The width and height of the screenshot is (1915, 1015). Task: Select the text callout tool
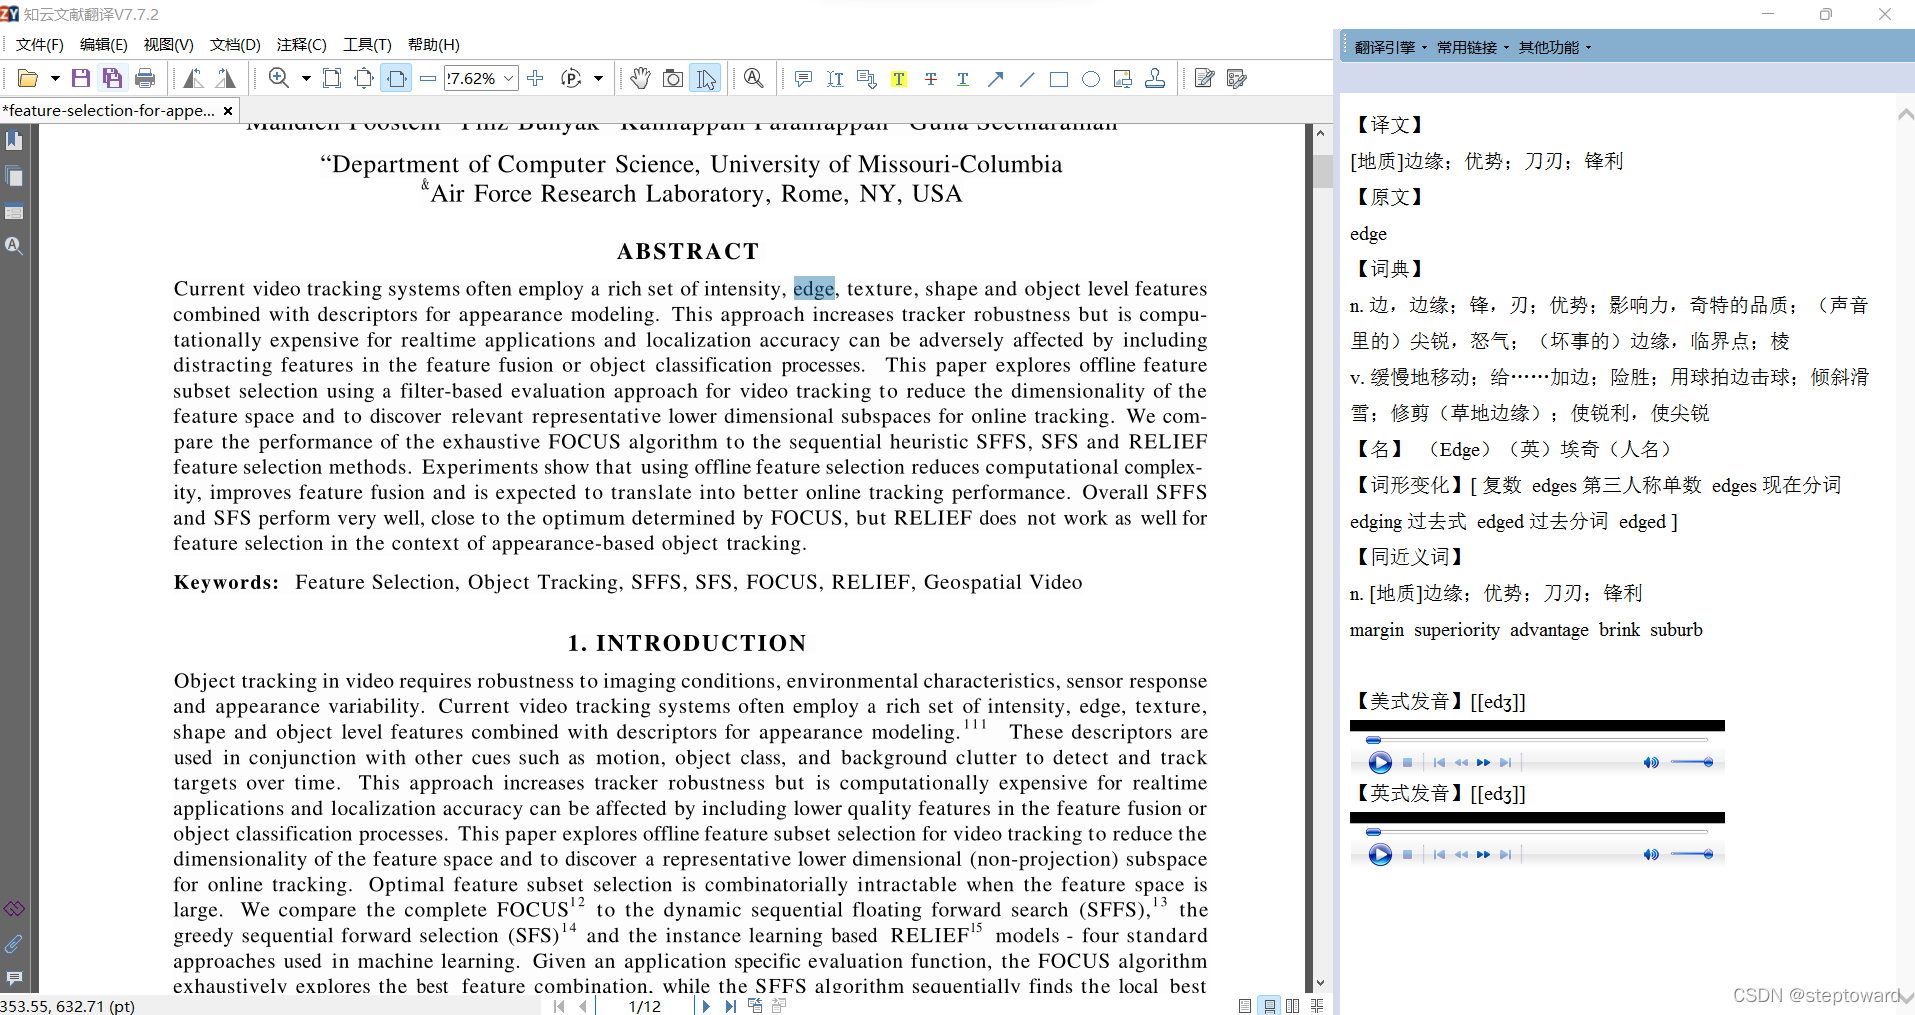coord(867,79)
